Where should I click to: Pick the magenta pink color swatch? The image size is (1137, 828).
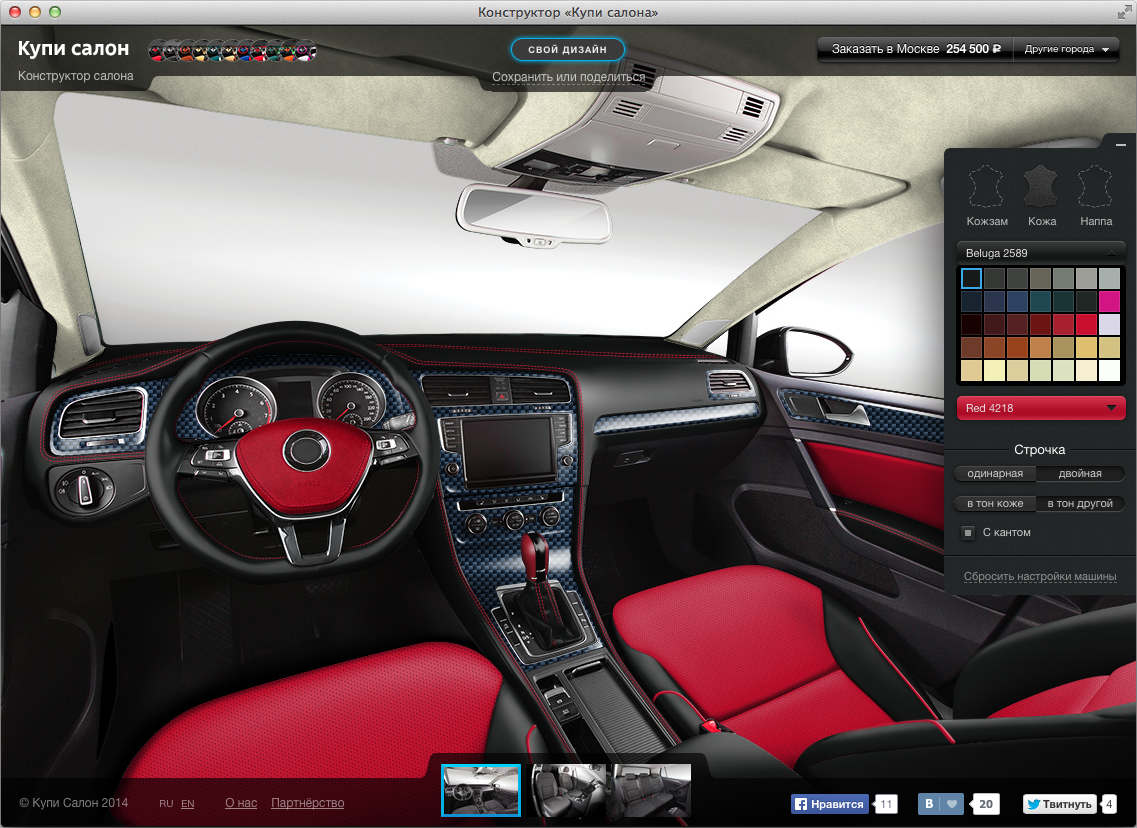(x=1109, y=301)
